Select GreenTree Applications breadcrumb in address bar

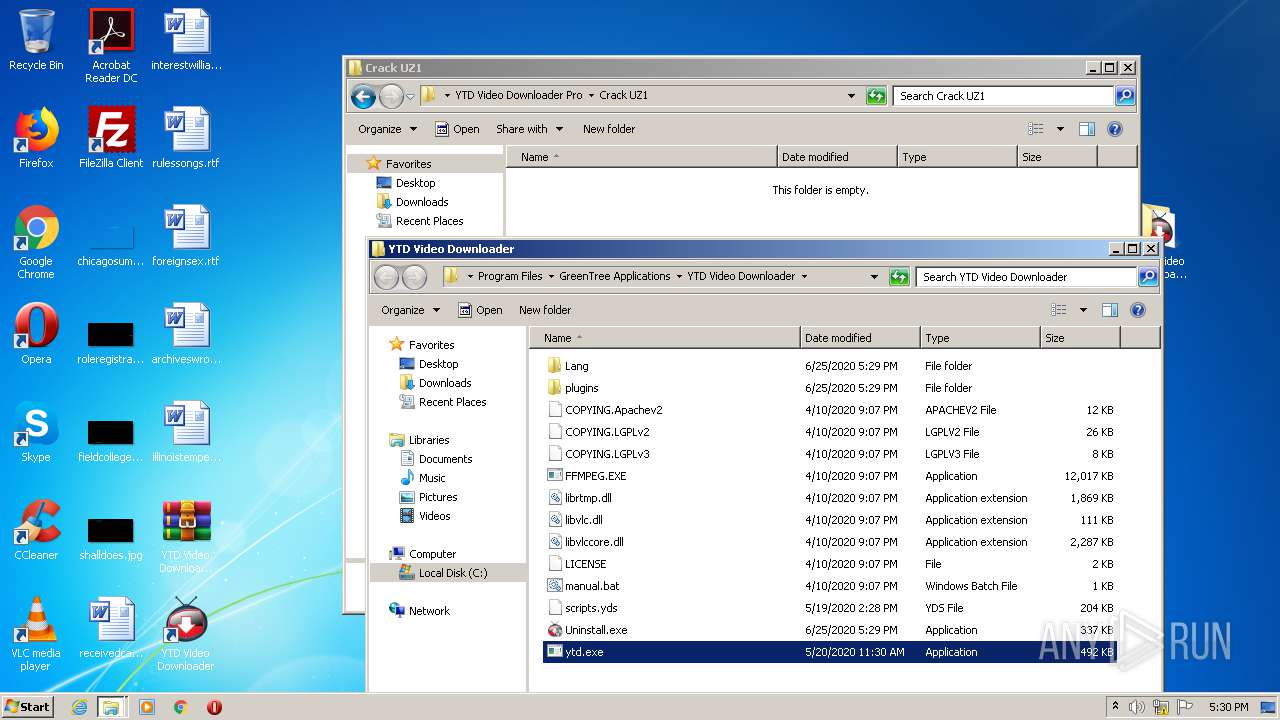pos(614,277)
